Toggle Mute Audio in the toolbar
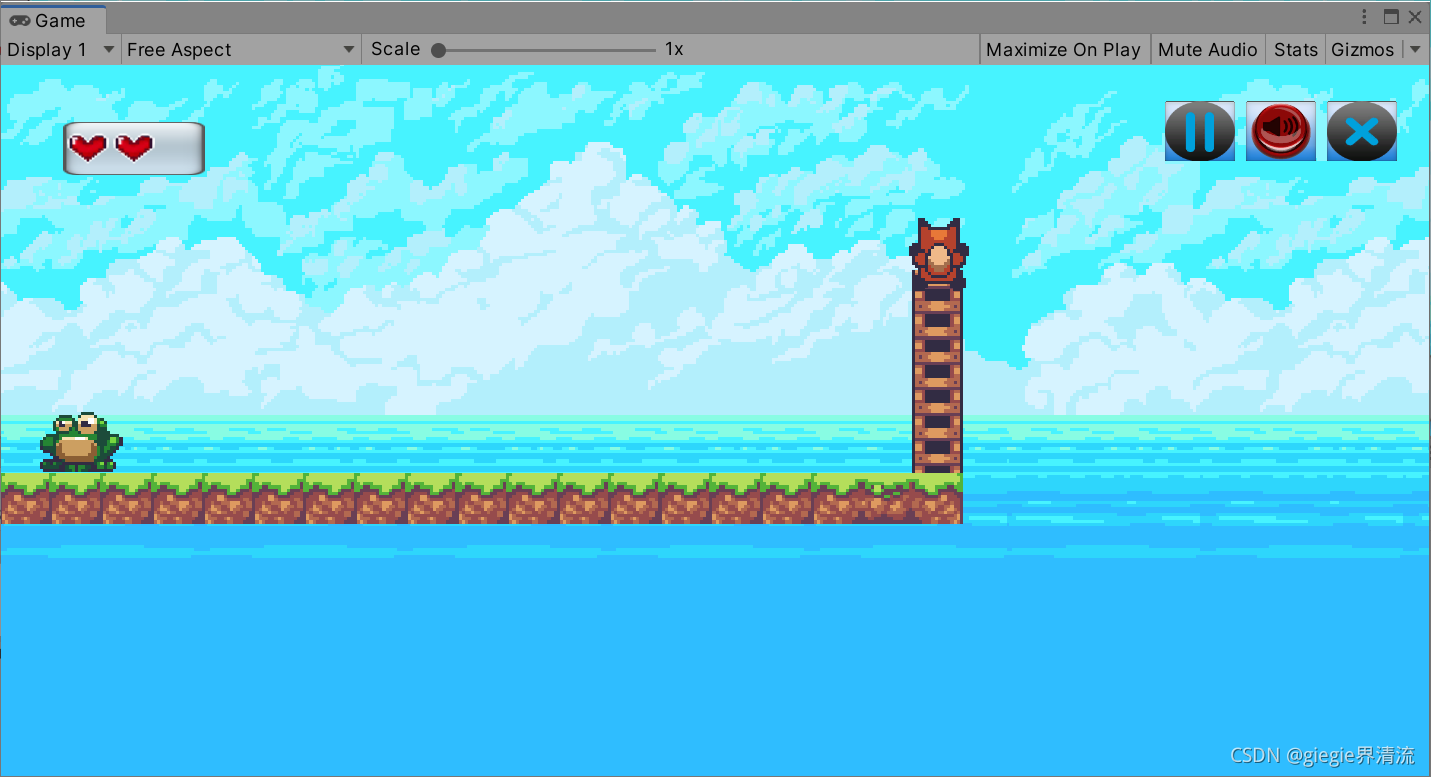This screenshot has height=777, width=1431. click(x=1207, y=49)
